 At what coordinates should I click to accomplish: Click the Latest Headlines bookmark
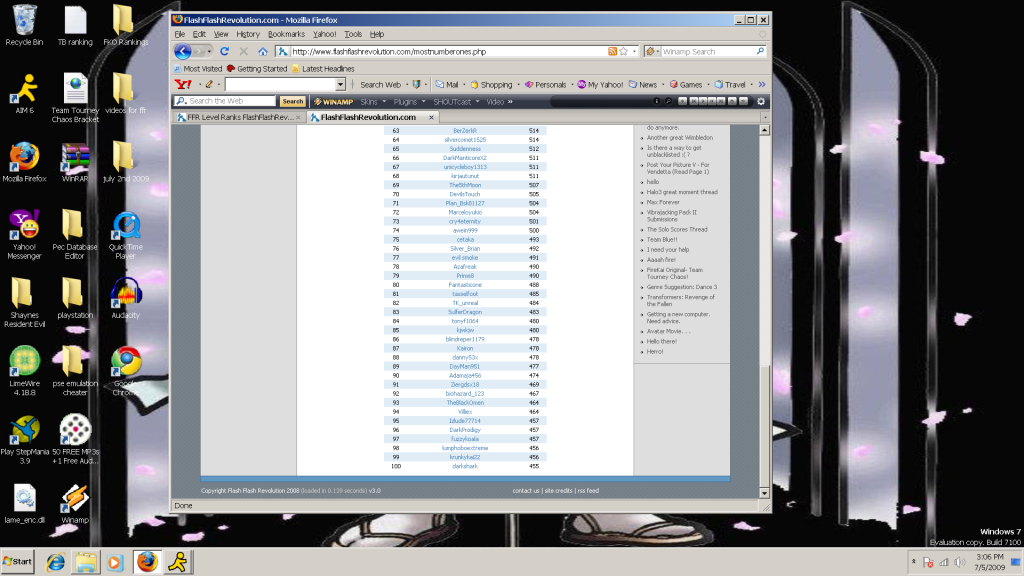[327, 69]
